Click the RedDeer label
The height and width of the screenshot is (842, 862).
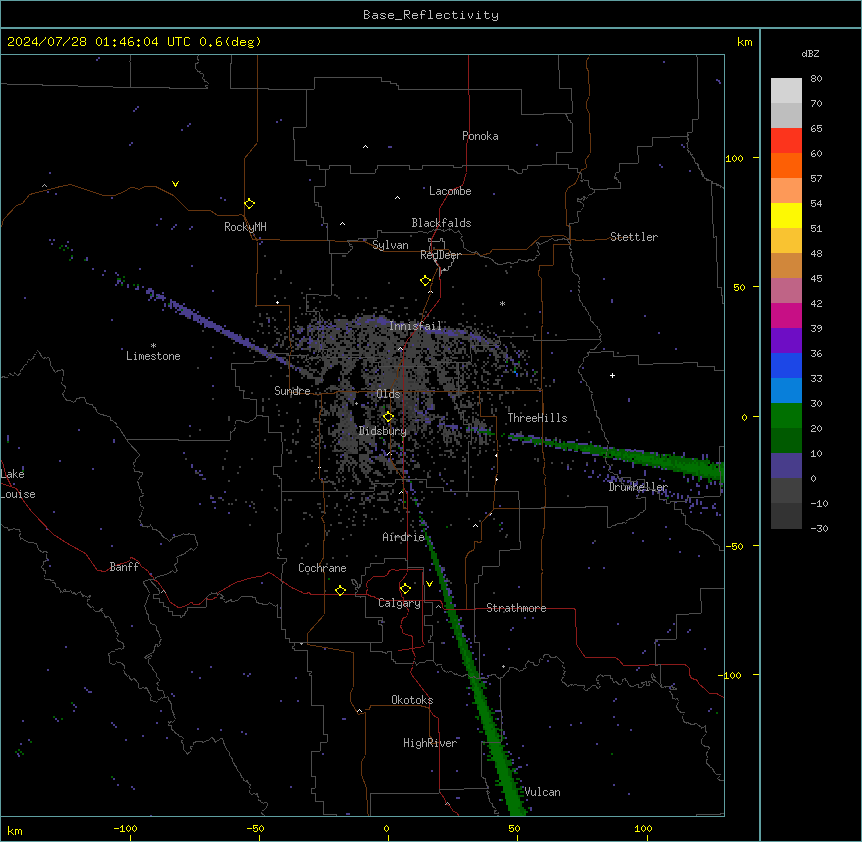click(440, 255)
